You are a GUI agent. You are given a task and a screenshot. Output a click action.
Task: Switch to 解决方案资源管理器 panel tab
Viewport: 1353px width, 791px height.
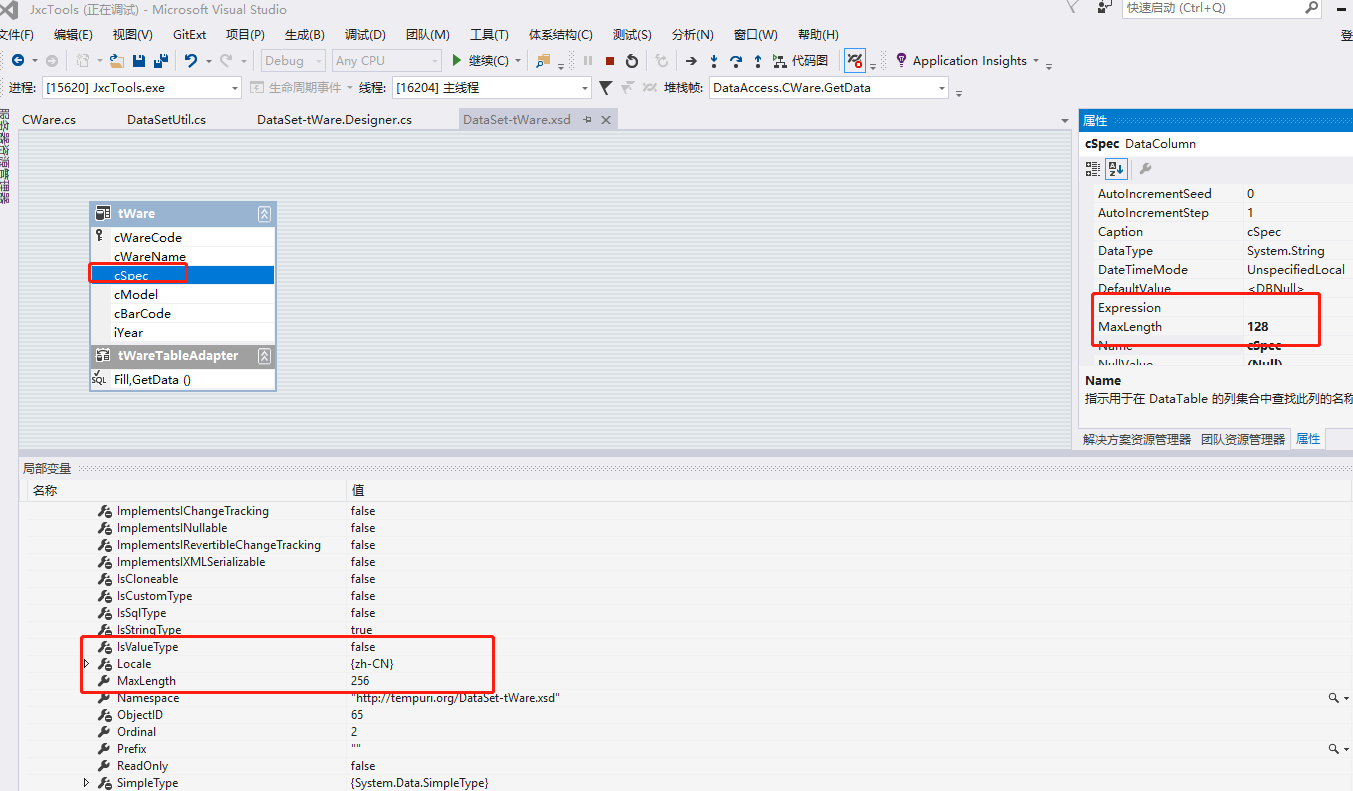click(x=1137, y=439)
